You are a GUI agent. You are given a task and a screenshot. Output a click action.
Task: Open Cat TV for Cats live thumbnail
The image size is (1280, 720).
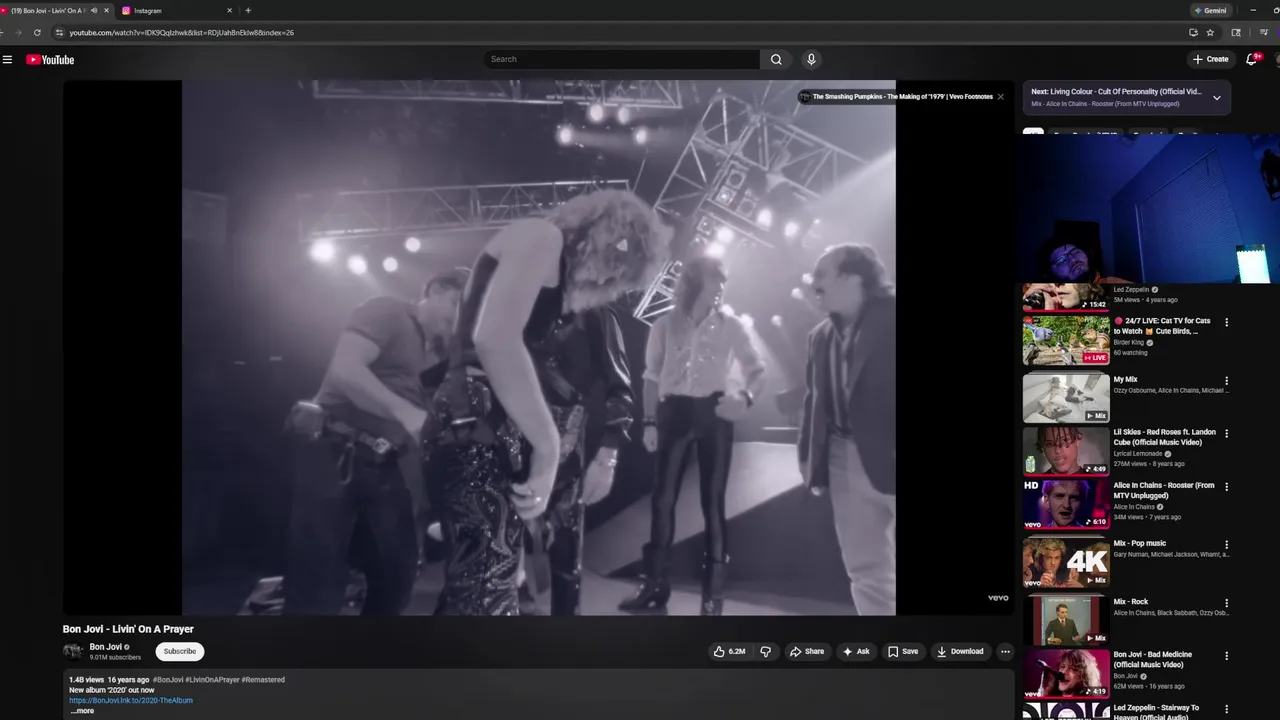(x=1066, y=340)
